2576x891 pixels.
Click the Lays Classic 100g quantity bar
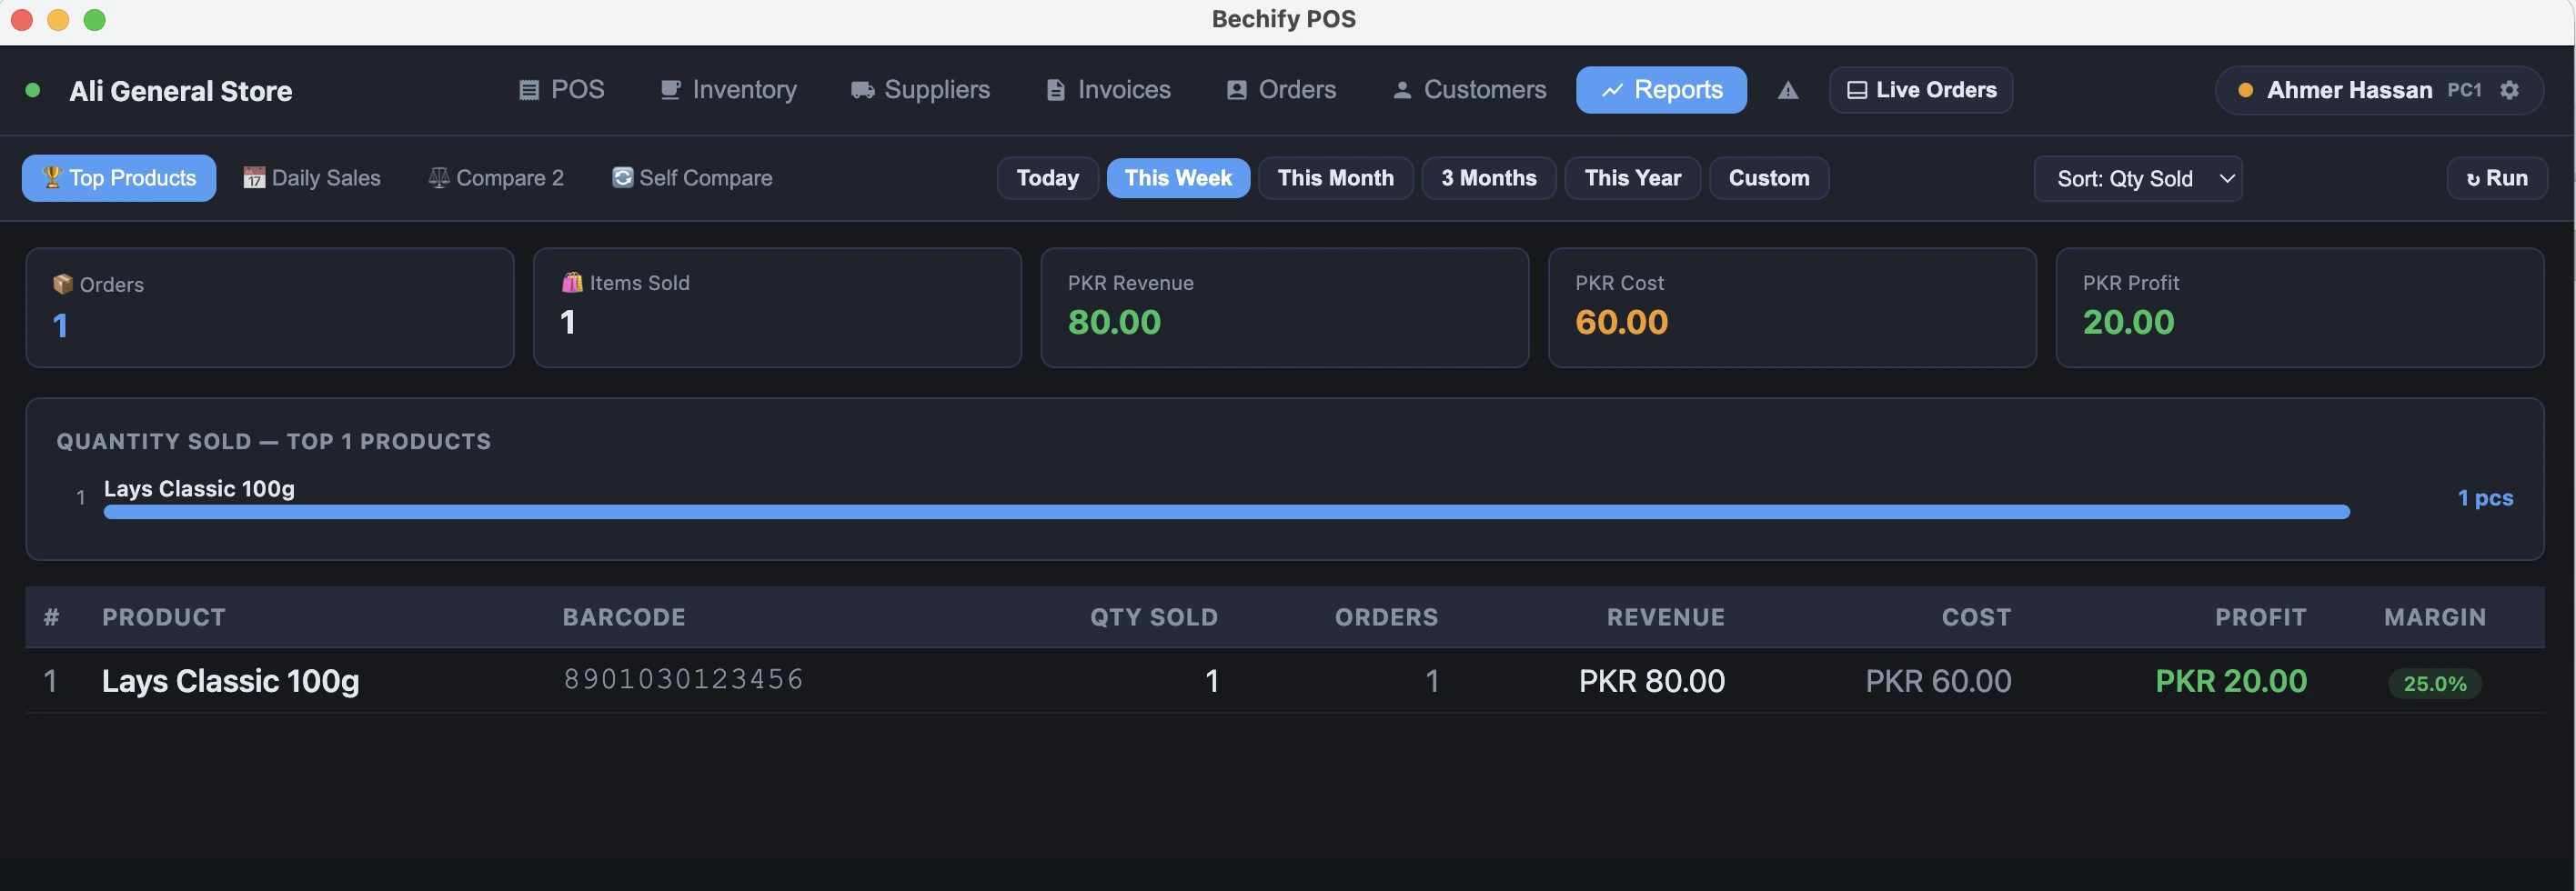point(1226,512)
